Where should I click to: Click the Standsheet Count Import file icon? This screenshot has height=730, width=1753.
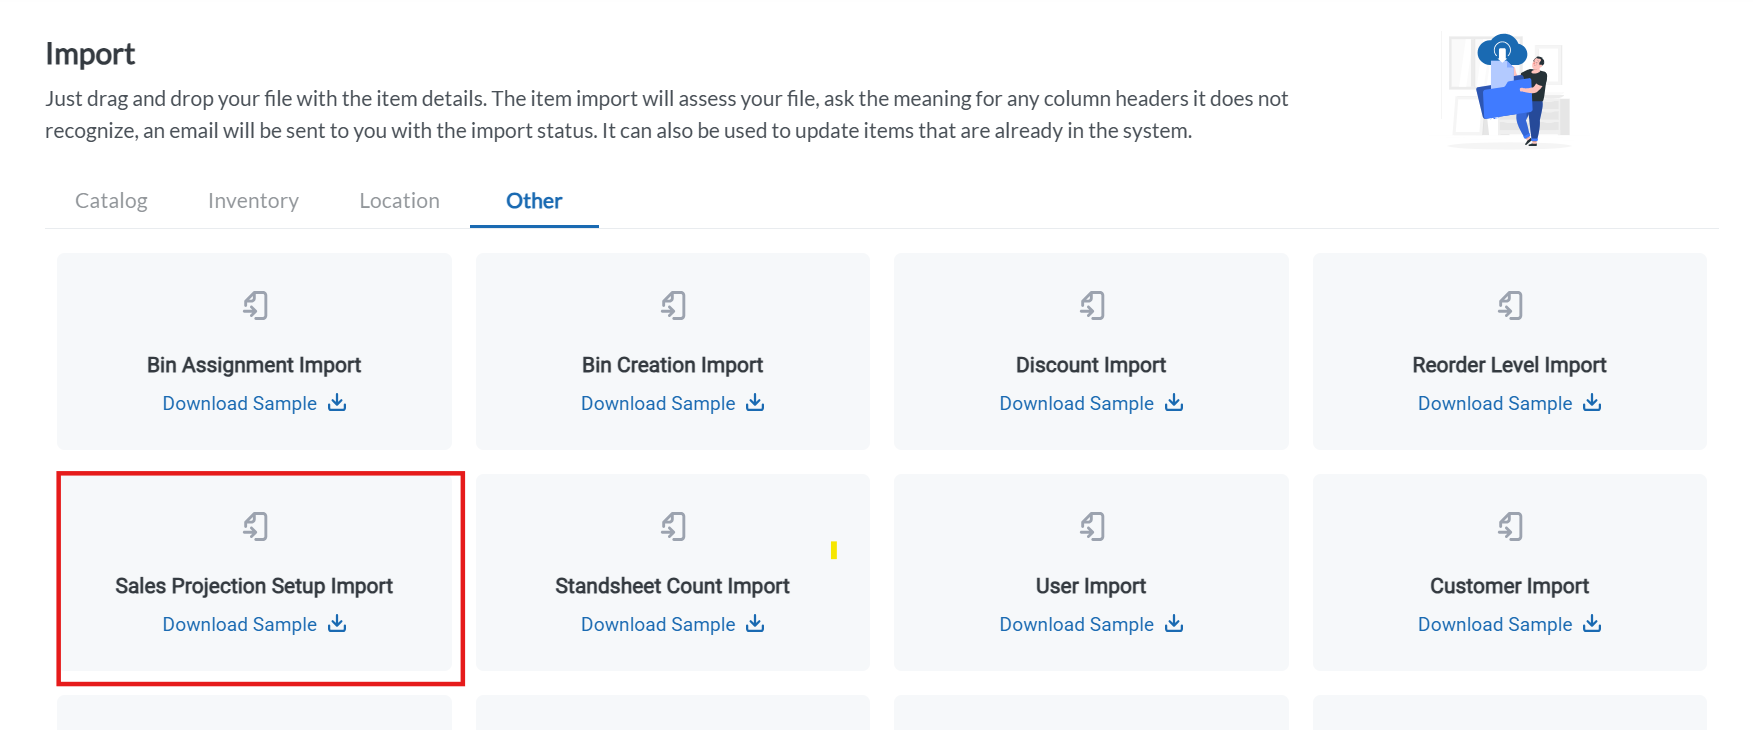pyautogui.click(x=673, y=526)
